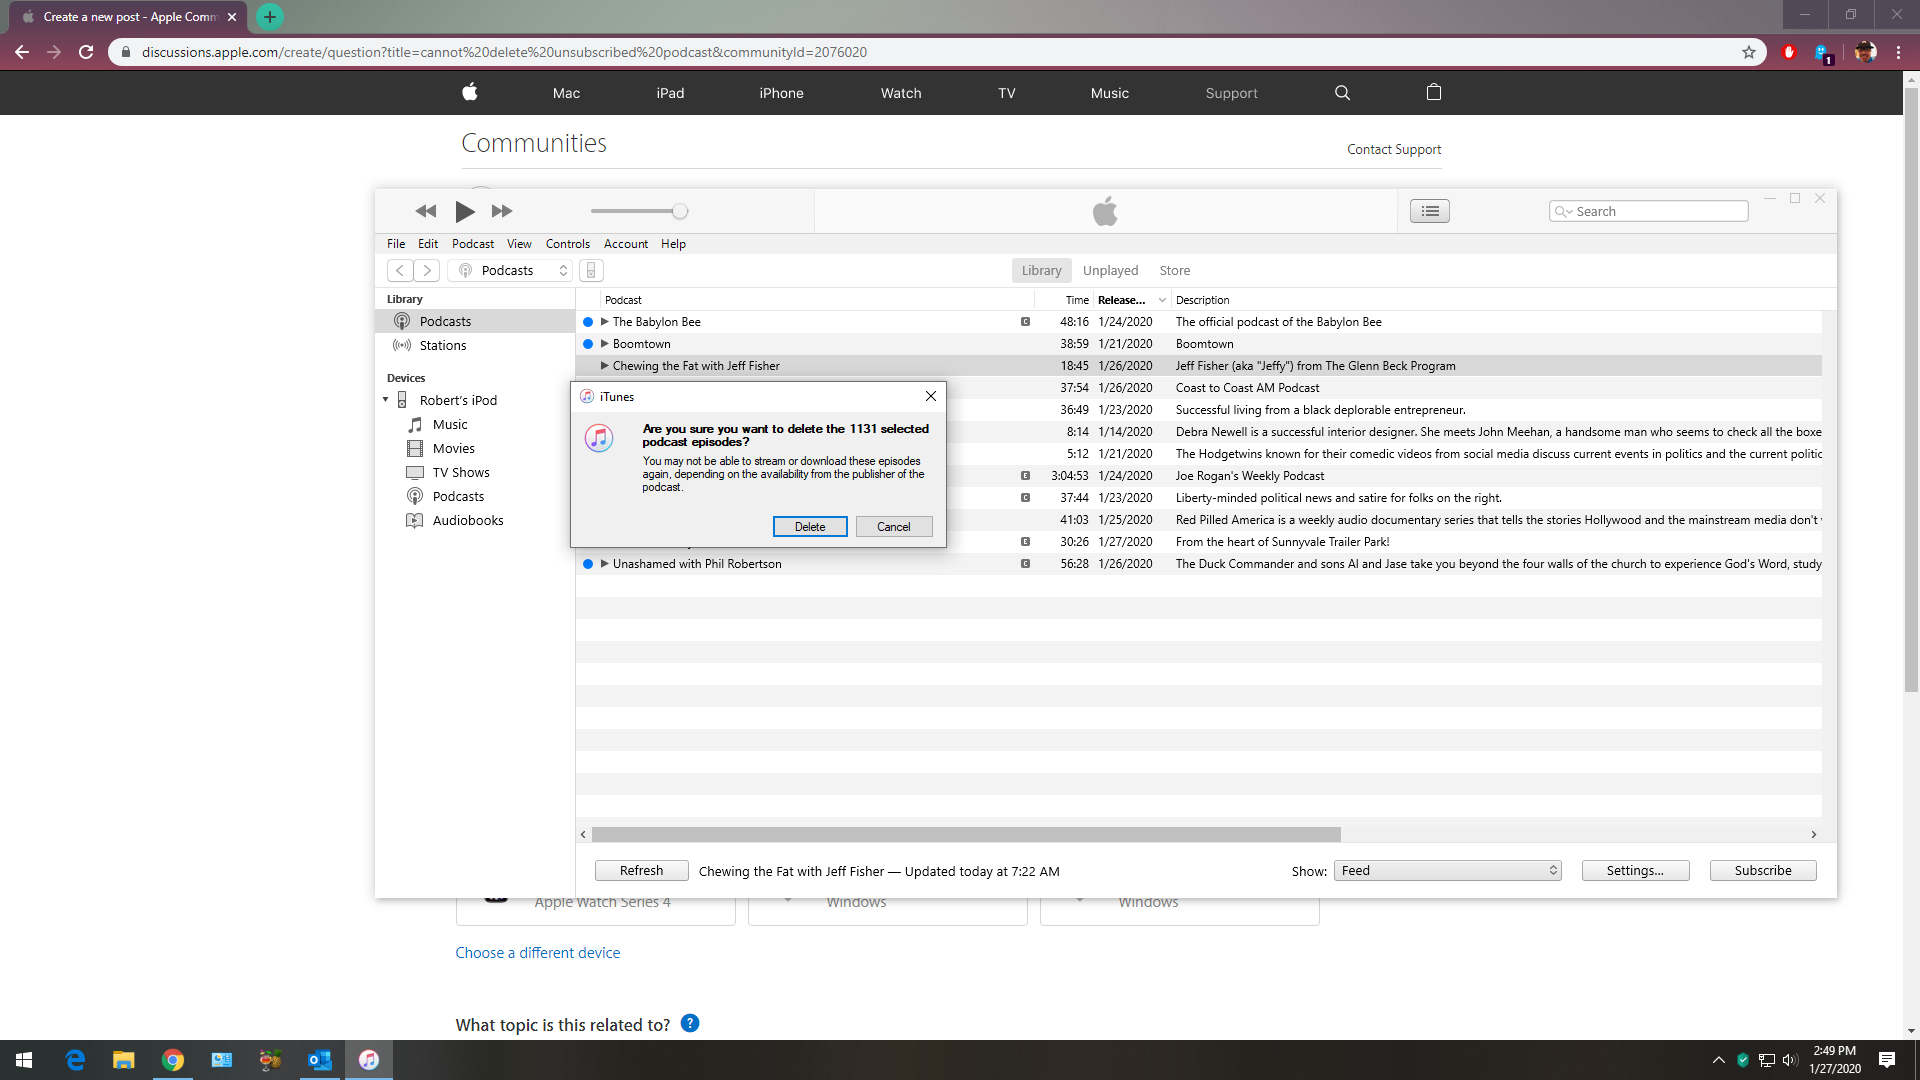Image resolution: width=1920 pixels, height=1080 pixels.
Task: Click the iTunes icon in taskbar
Action: click(x=369, y=1060)
